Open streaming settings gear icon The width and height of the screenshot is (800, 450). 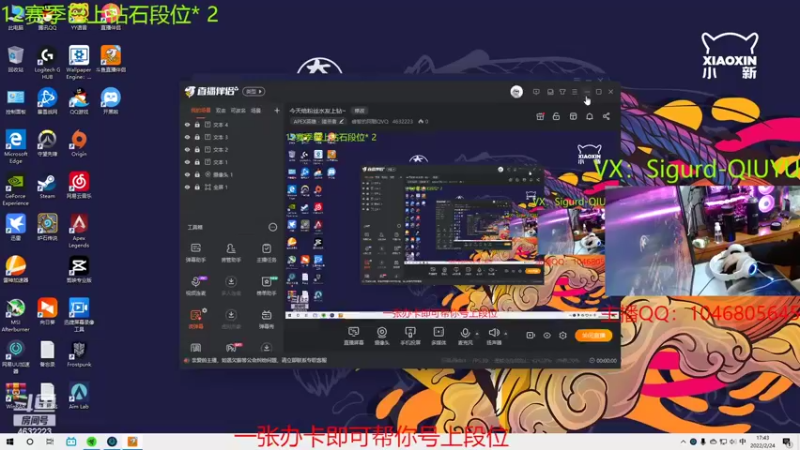click(563, 335)
